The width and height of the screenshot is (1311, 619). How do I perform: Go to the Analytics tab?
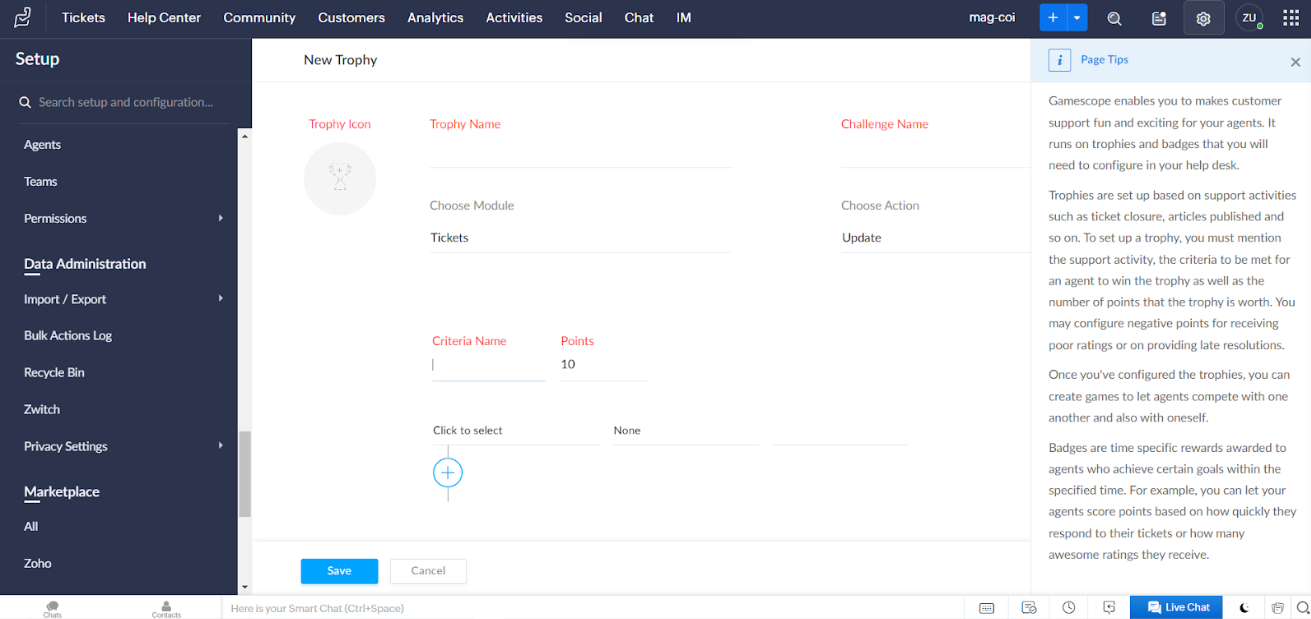coord(435,18)
